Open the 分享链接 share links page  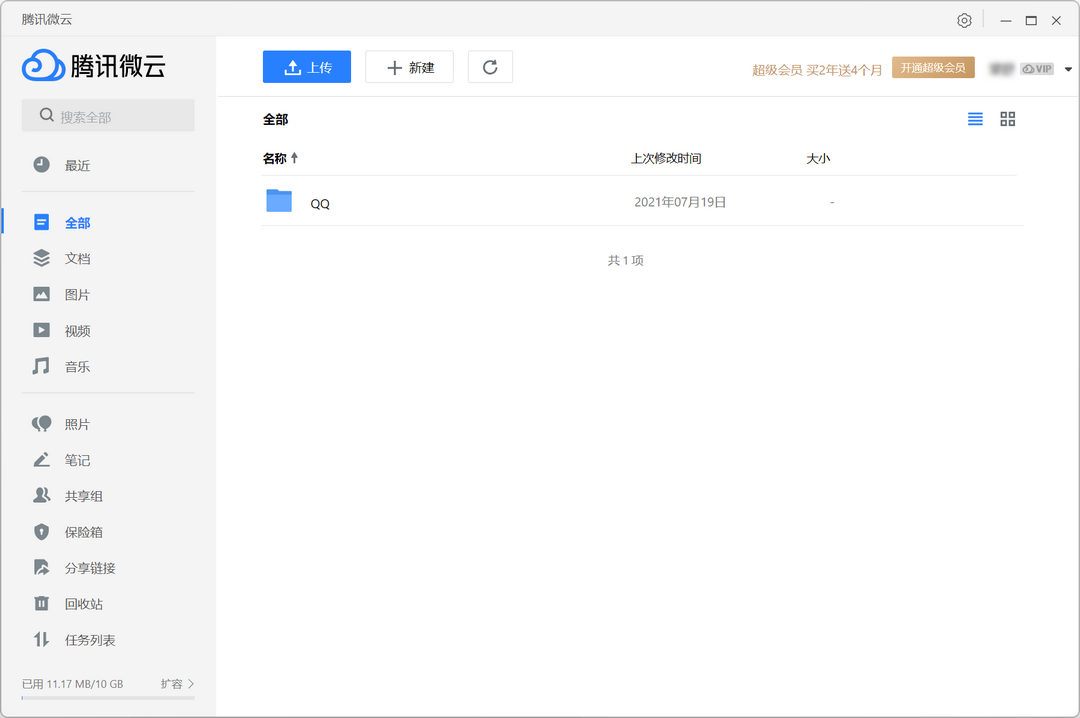click(x=89, y=568)
